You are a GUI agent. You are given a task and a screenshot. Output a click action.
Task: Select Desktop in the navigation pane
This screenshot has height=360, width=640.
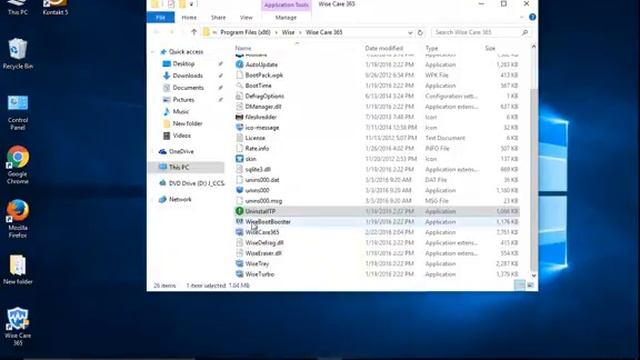183,64
